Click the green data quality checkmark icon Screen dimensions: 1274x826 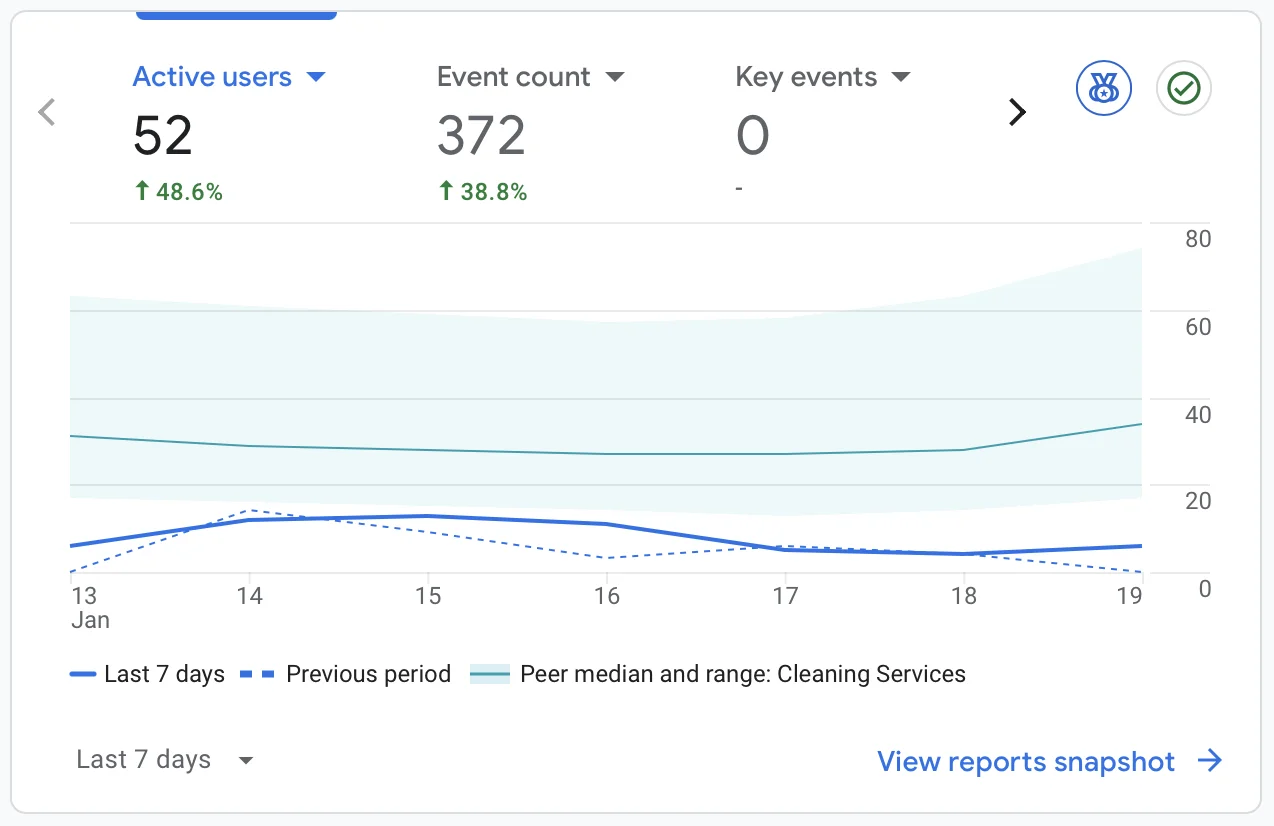pos(1183,88)
